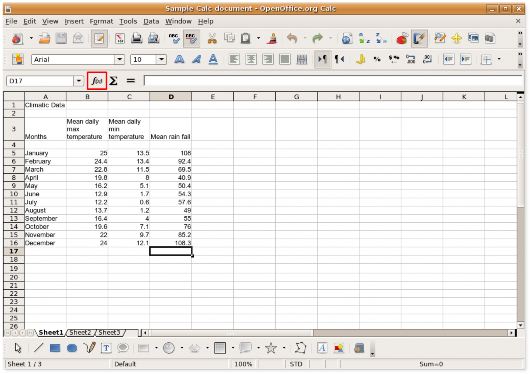Copy the selection icon
Screen dimensions: 530x374
[230, 38]
